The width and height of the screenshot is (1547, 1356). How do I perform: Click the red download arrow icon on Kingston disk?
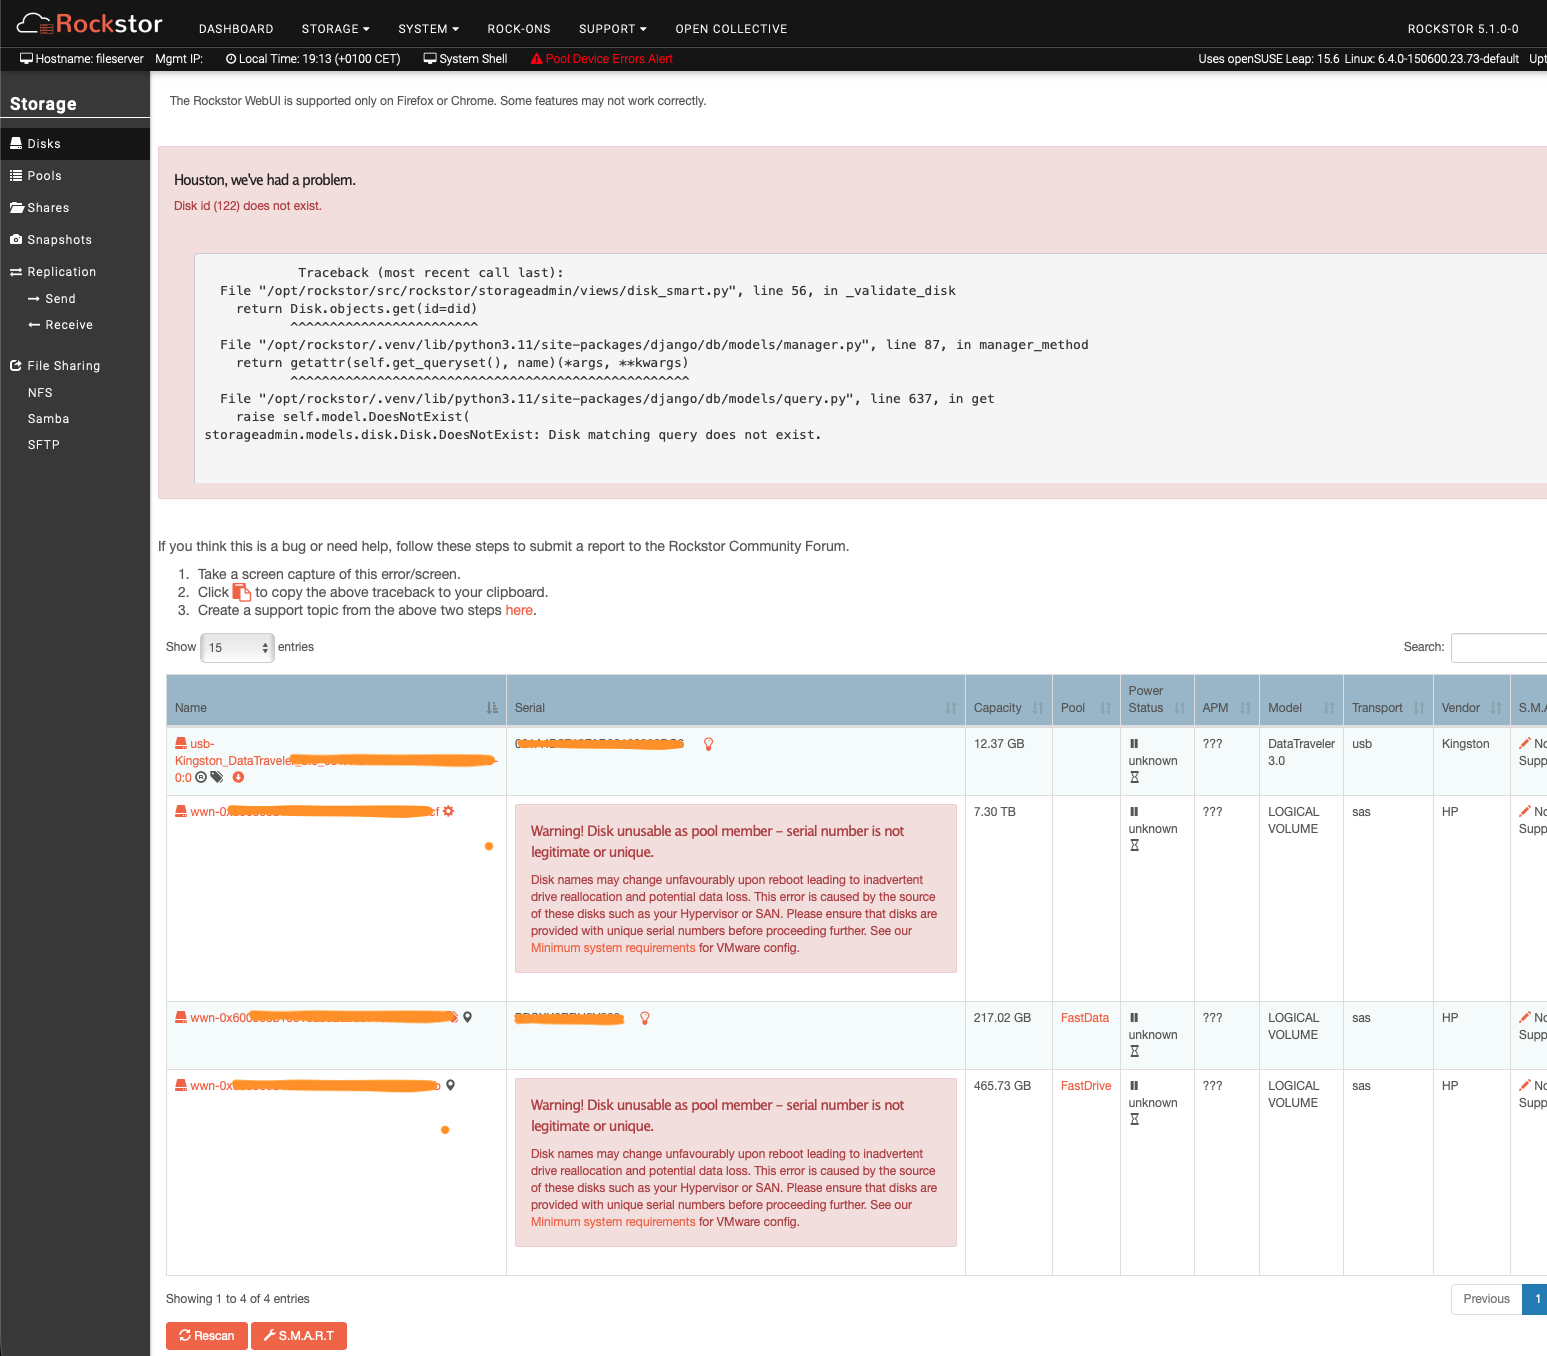coord(238,777)
